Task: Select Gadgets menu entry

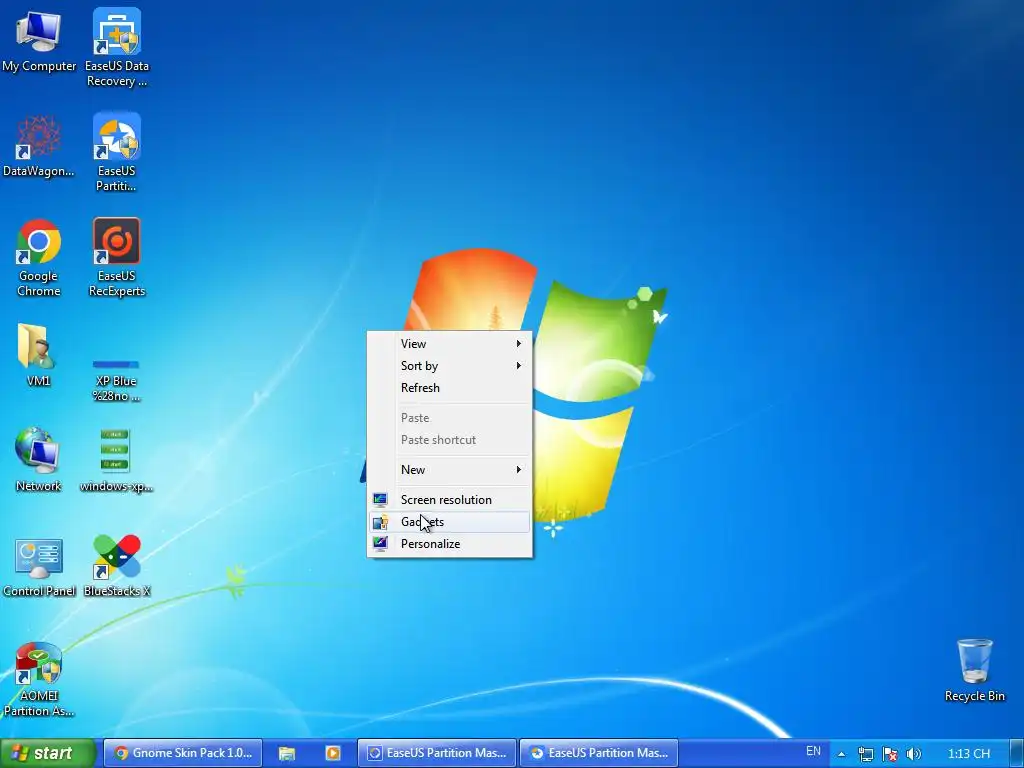Action: tap(449, 522)
